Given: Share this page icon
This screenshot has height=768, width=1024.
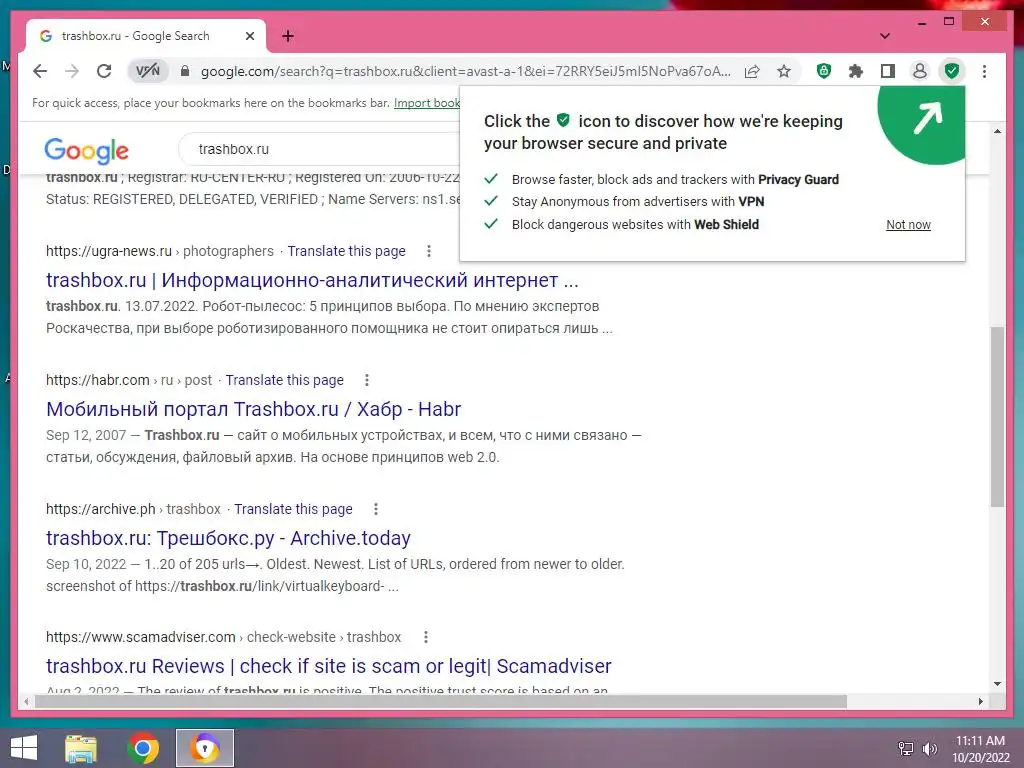Looking at the screenshot, I should (752, 71).
